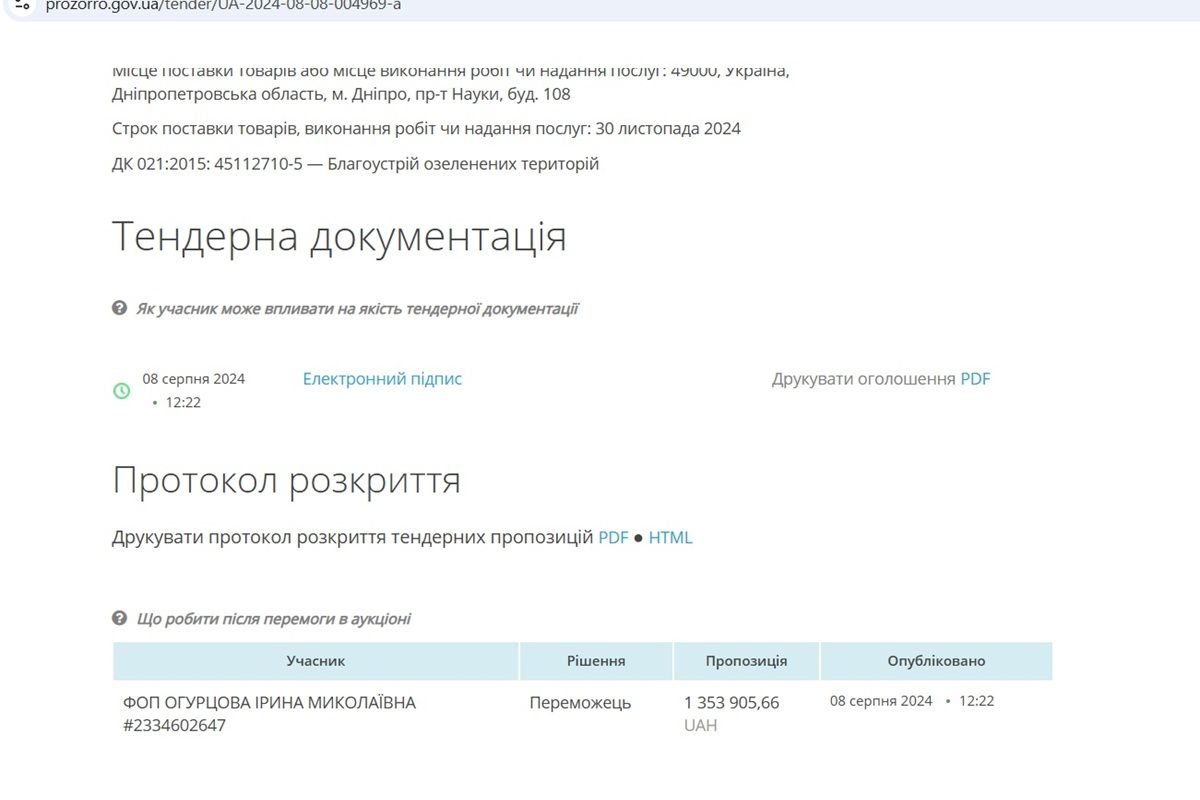Click the help icon beside tender documentation question
The height and width of the screenshot is (800, 1200).
pyautogui.click(x=122, y=309)
